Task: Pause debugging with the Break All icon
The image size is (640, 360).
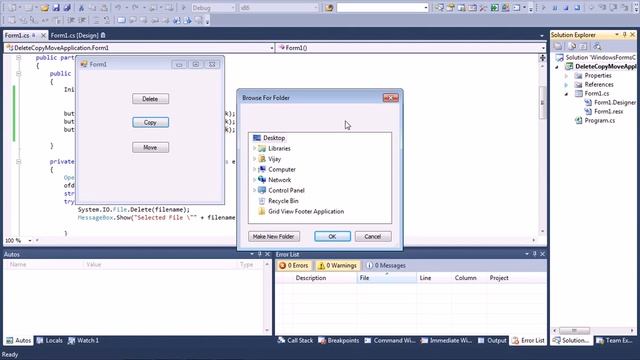Action: click(x=555, y=8)
